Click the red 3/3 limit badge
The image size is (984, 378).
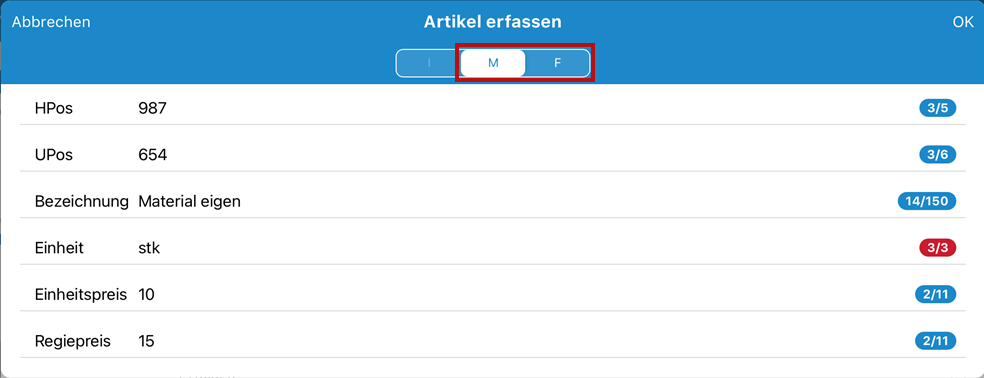(938, 248)
